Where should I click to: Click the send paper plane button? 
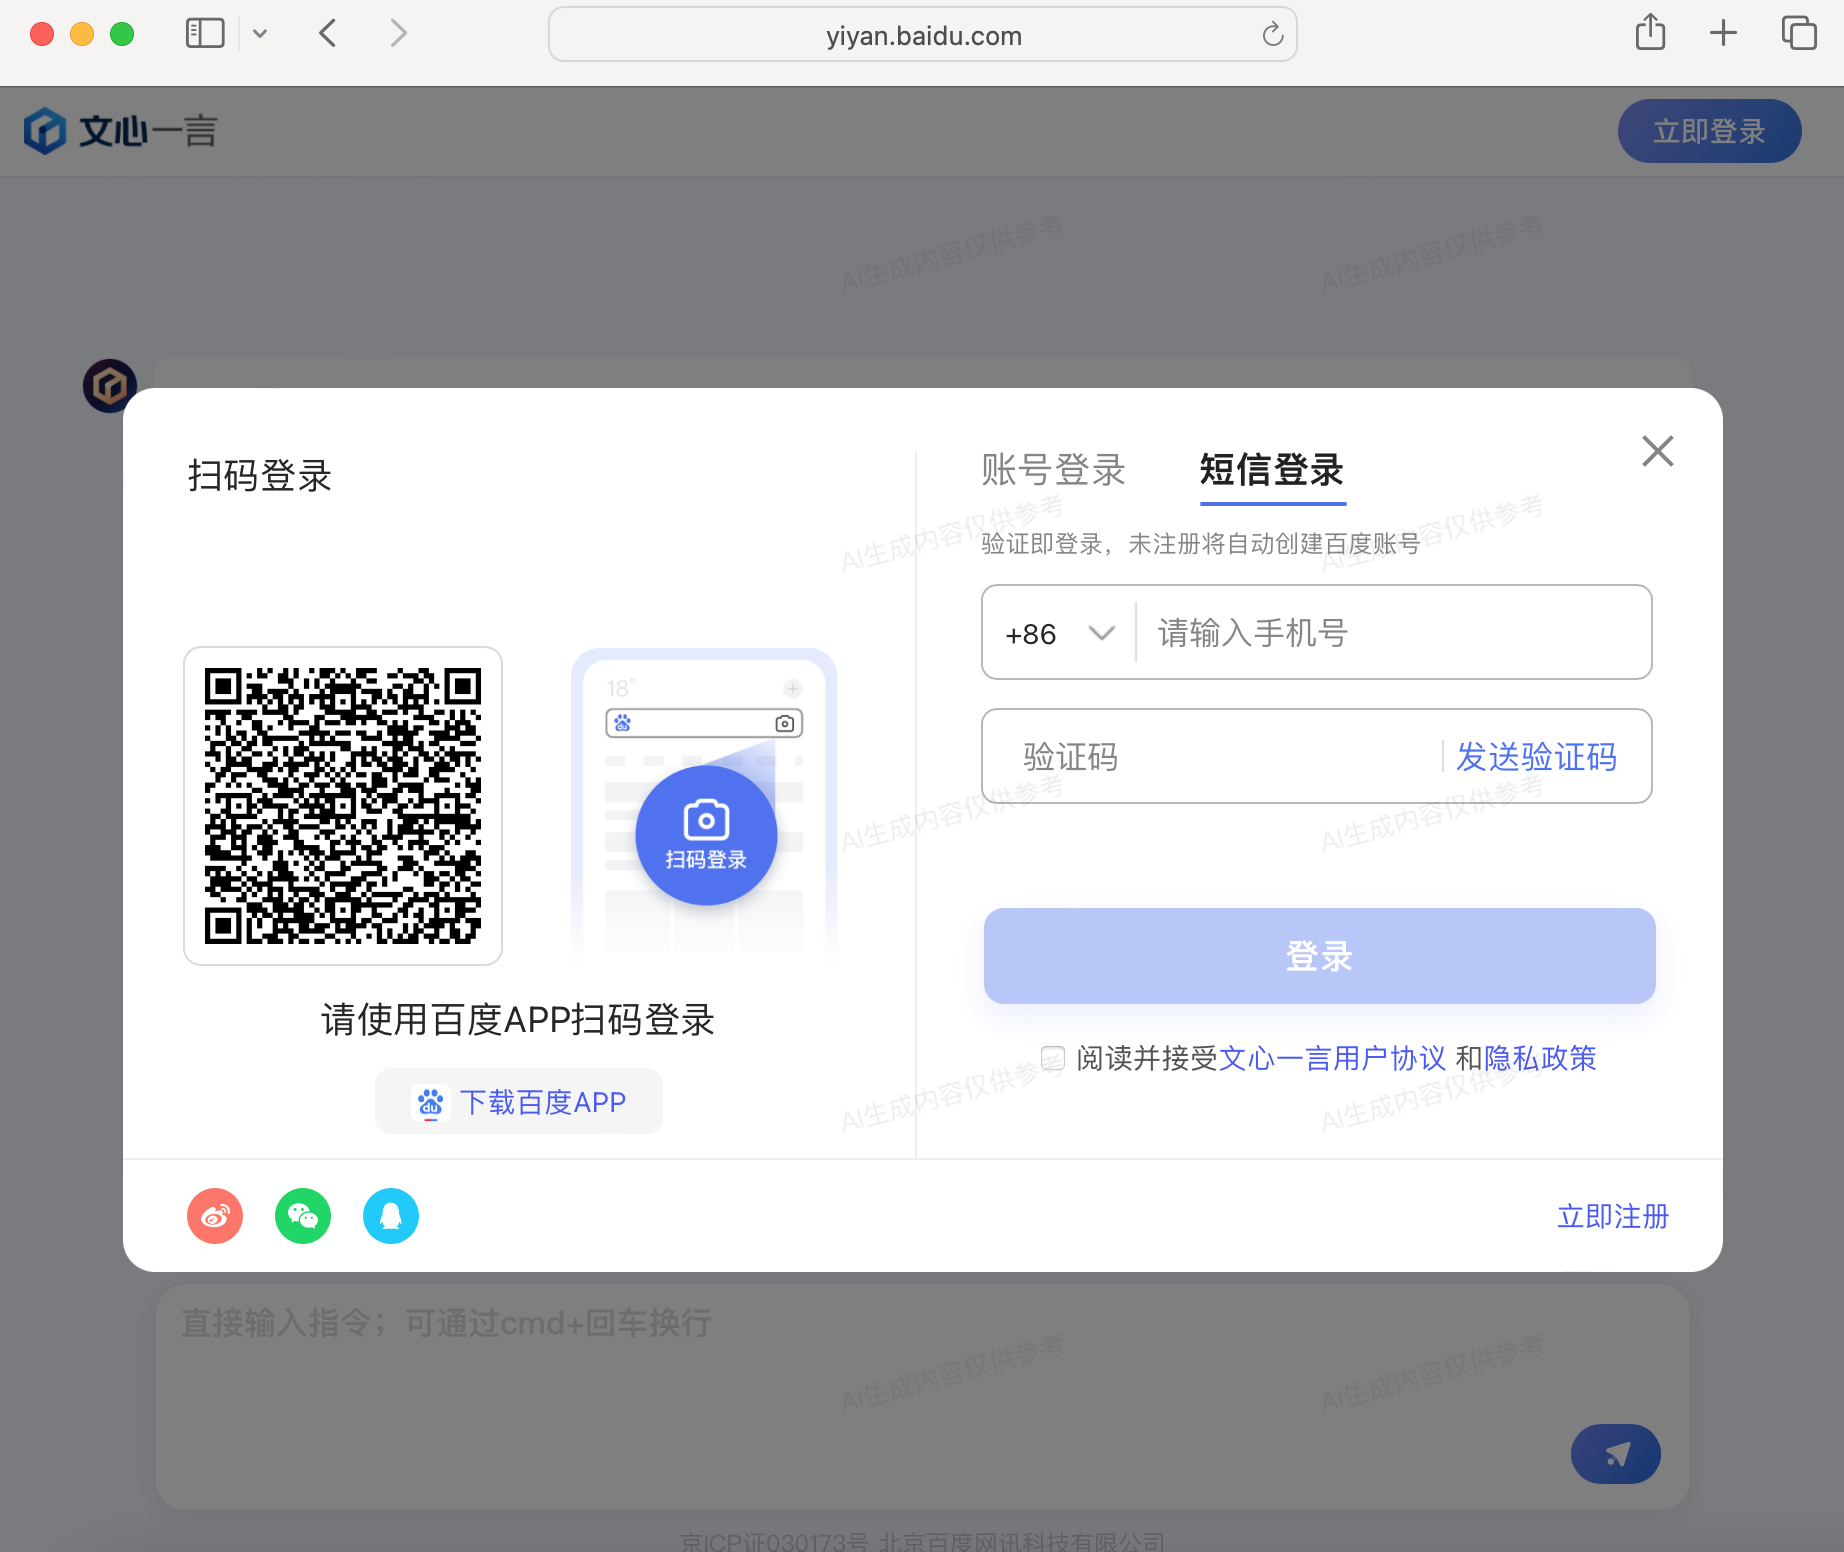click(x=1615, y=1454)
